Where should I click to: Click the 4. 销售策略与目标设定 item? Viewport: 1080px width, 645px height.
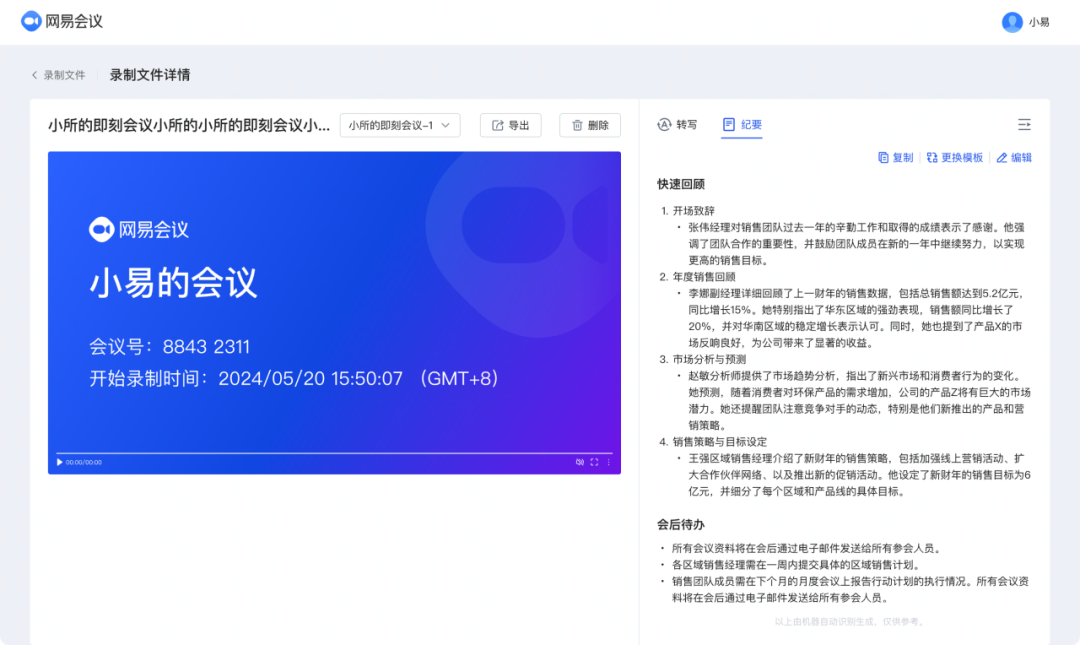point(713,442)
